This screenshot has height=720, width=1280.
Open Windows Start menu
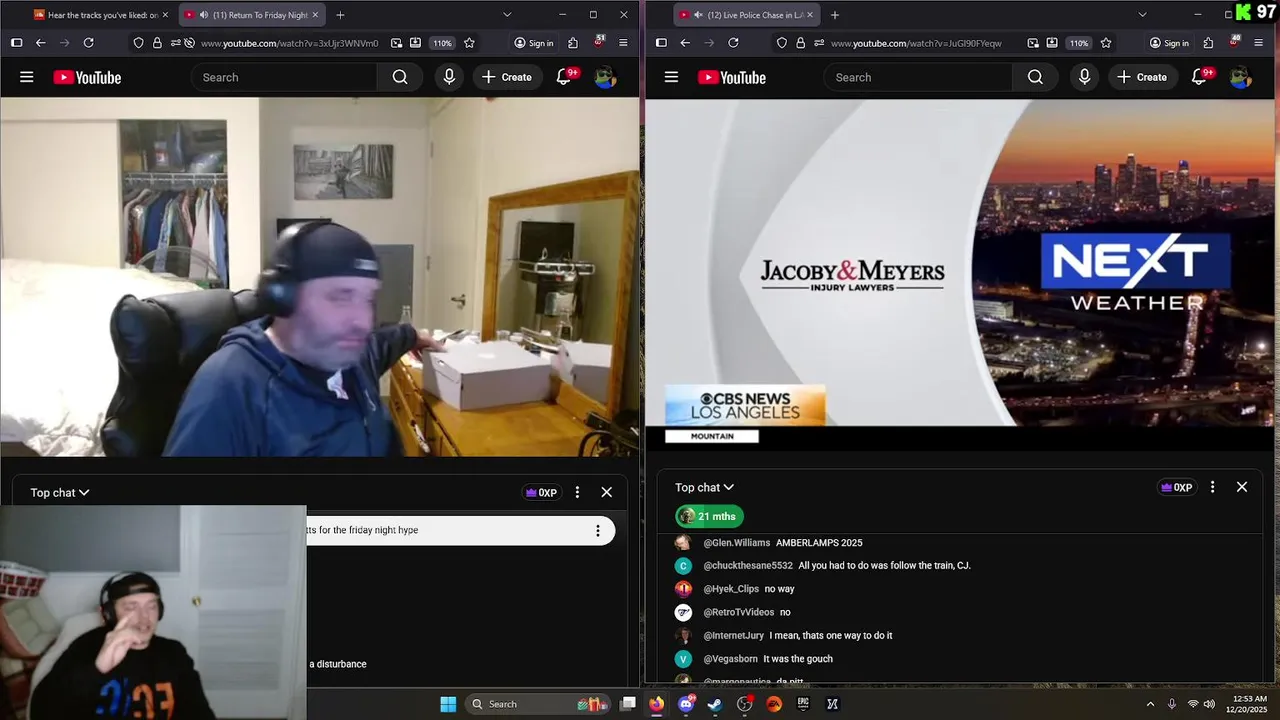pyautogui.click(x=448, y=704)
